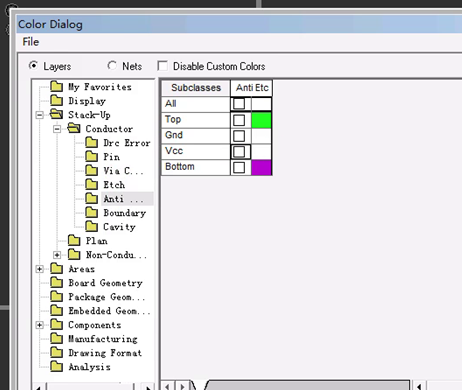
Task: Click the white All row color swatch
Action: (261, 104)
